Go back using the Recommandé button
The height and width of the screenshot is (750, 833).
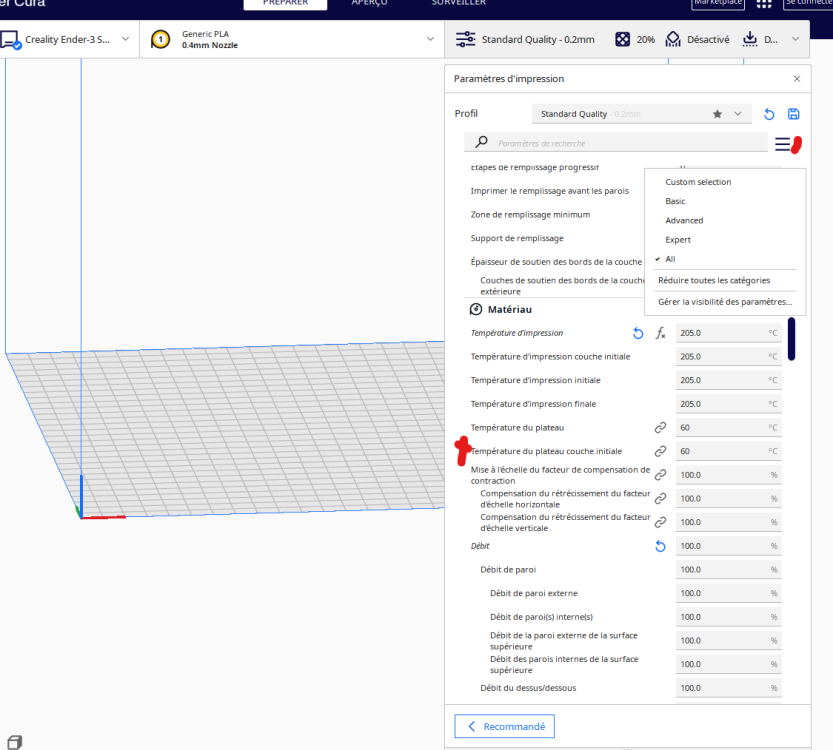(x=504, y=726)
